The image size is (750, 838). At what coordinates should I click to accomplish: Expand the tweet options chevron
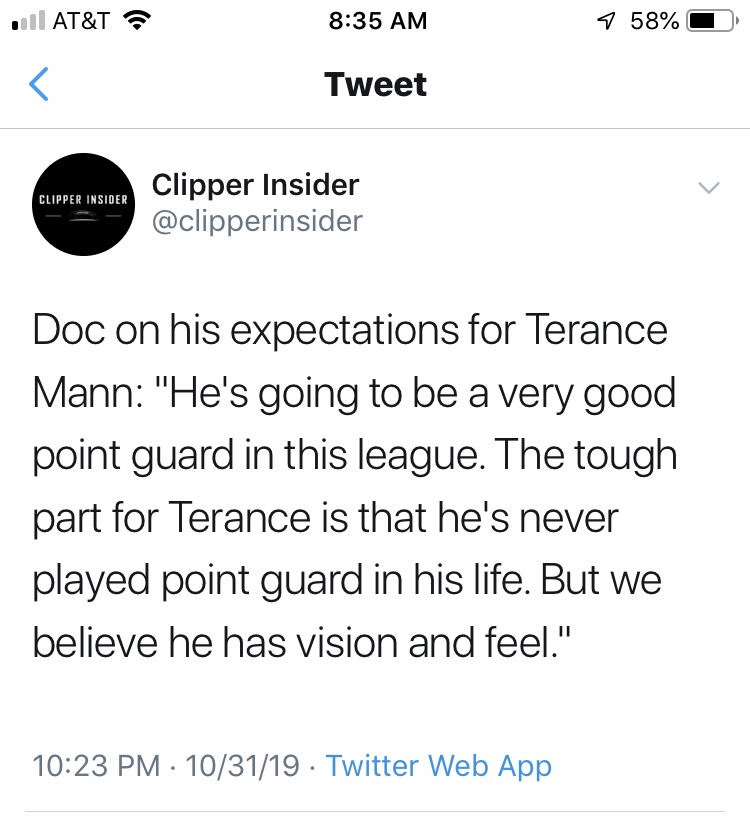point(708,188)
